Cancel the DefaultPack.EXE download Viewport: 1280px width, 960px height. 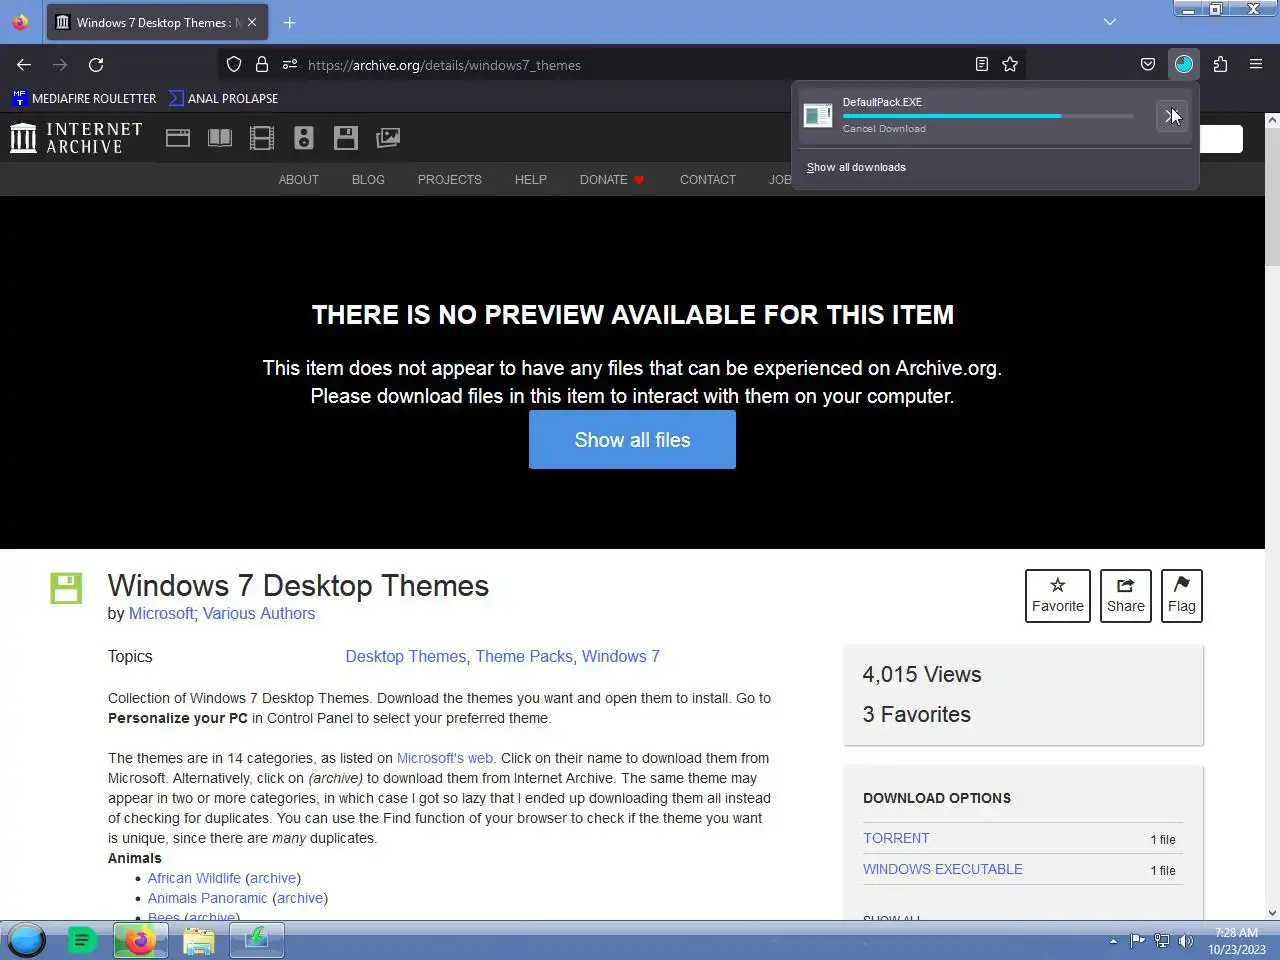tap(1171, 116)
